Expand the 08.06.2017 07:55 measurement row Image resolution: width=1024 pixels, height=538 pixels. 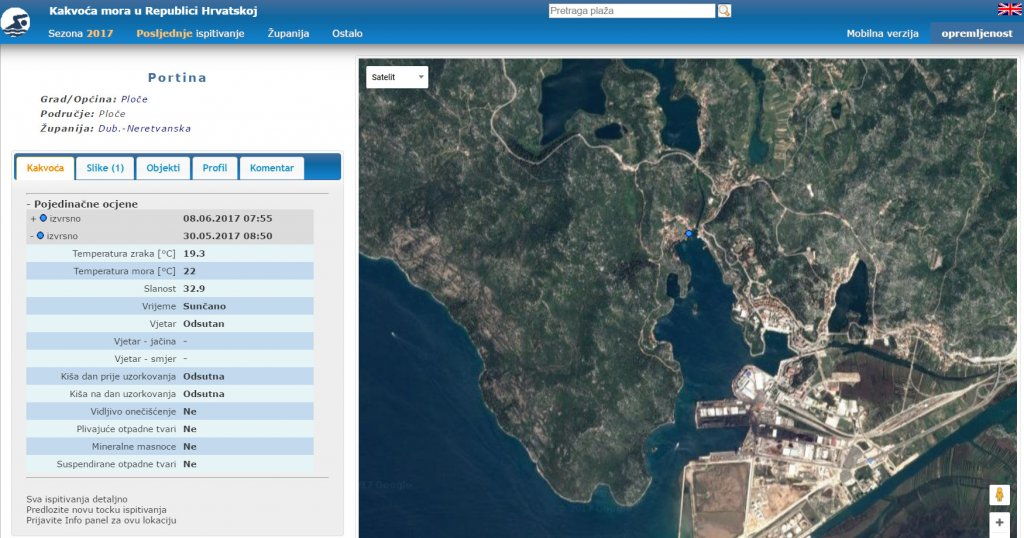[x=33, y=218]
